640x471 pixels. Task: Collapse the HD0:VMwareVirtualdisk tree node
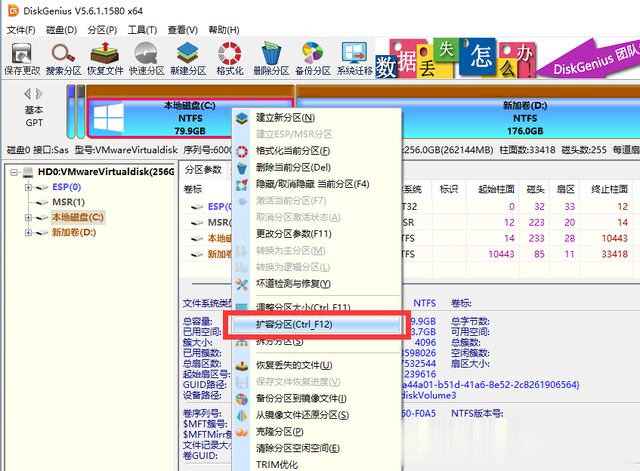(x=14, y=172)
